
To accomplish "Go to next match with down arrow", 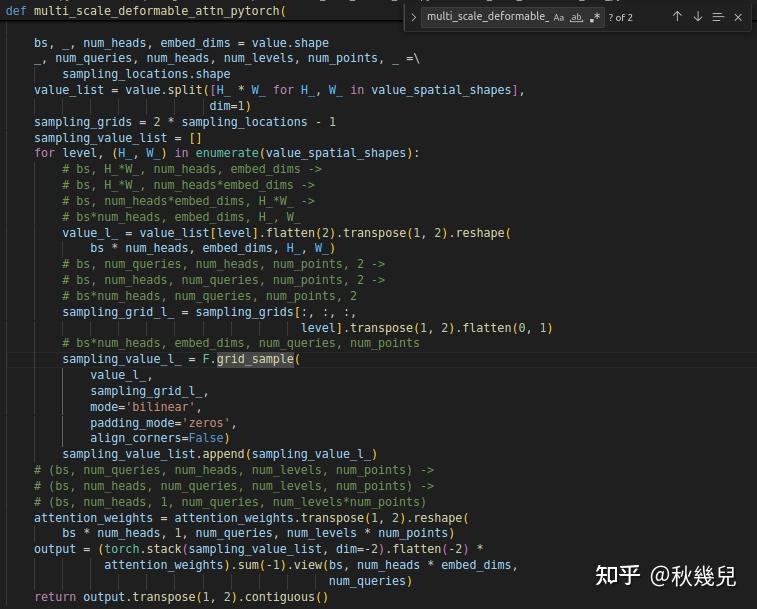I will tap(698, 17).
